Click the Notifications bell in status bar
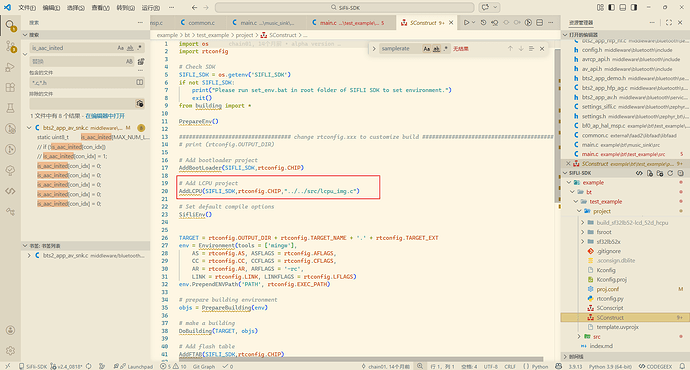The width and height of the screenshot is (690, 370). click(683, 366)
